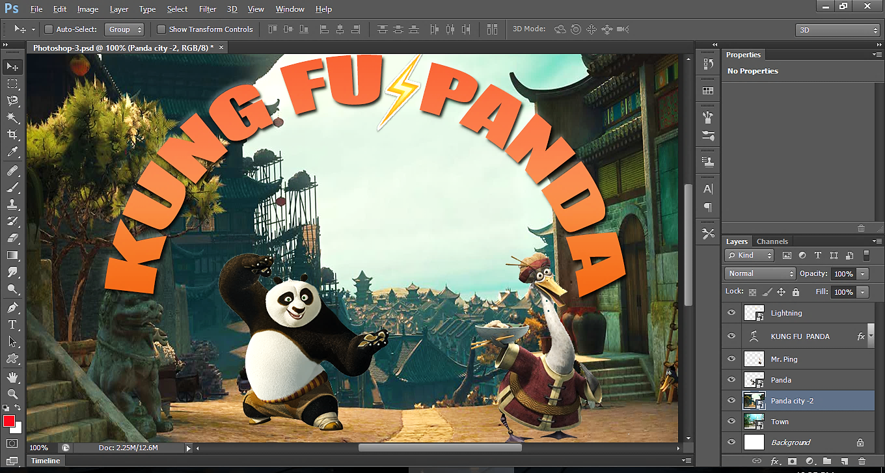Click the Create new group folder icon
The height and width of the screenshot is (474, 886).
tap(827, 461)
